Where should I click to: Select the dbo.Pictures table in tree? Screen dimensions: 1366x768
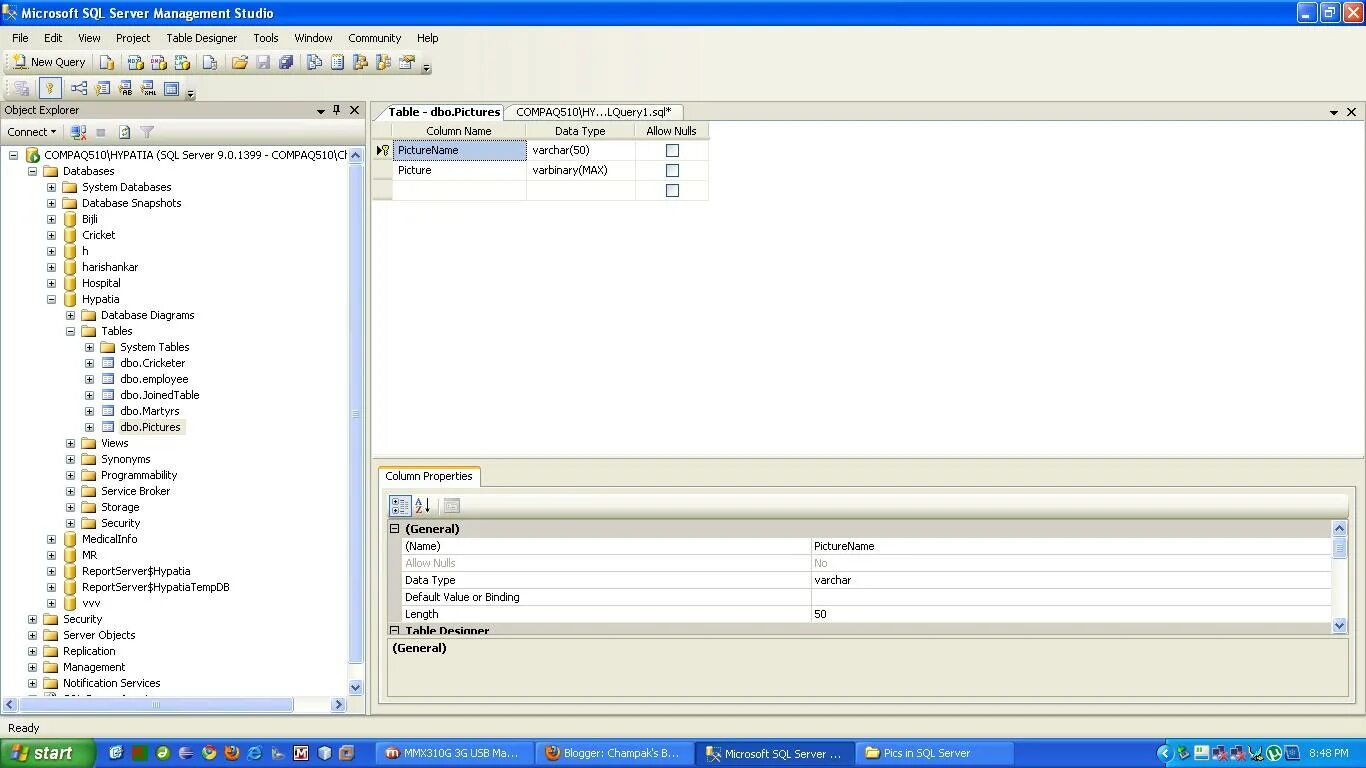tap(150, 427)
